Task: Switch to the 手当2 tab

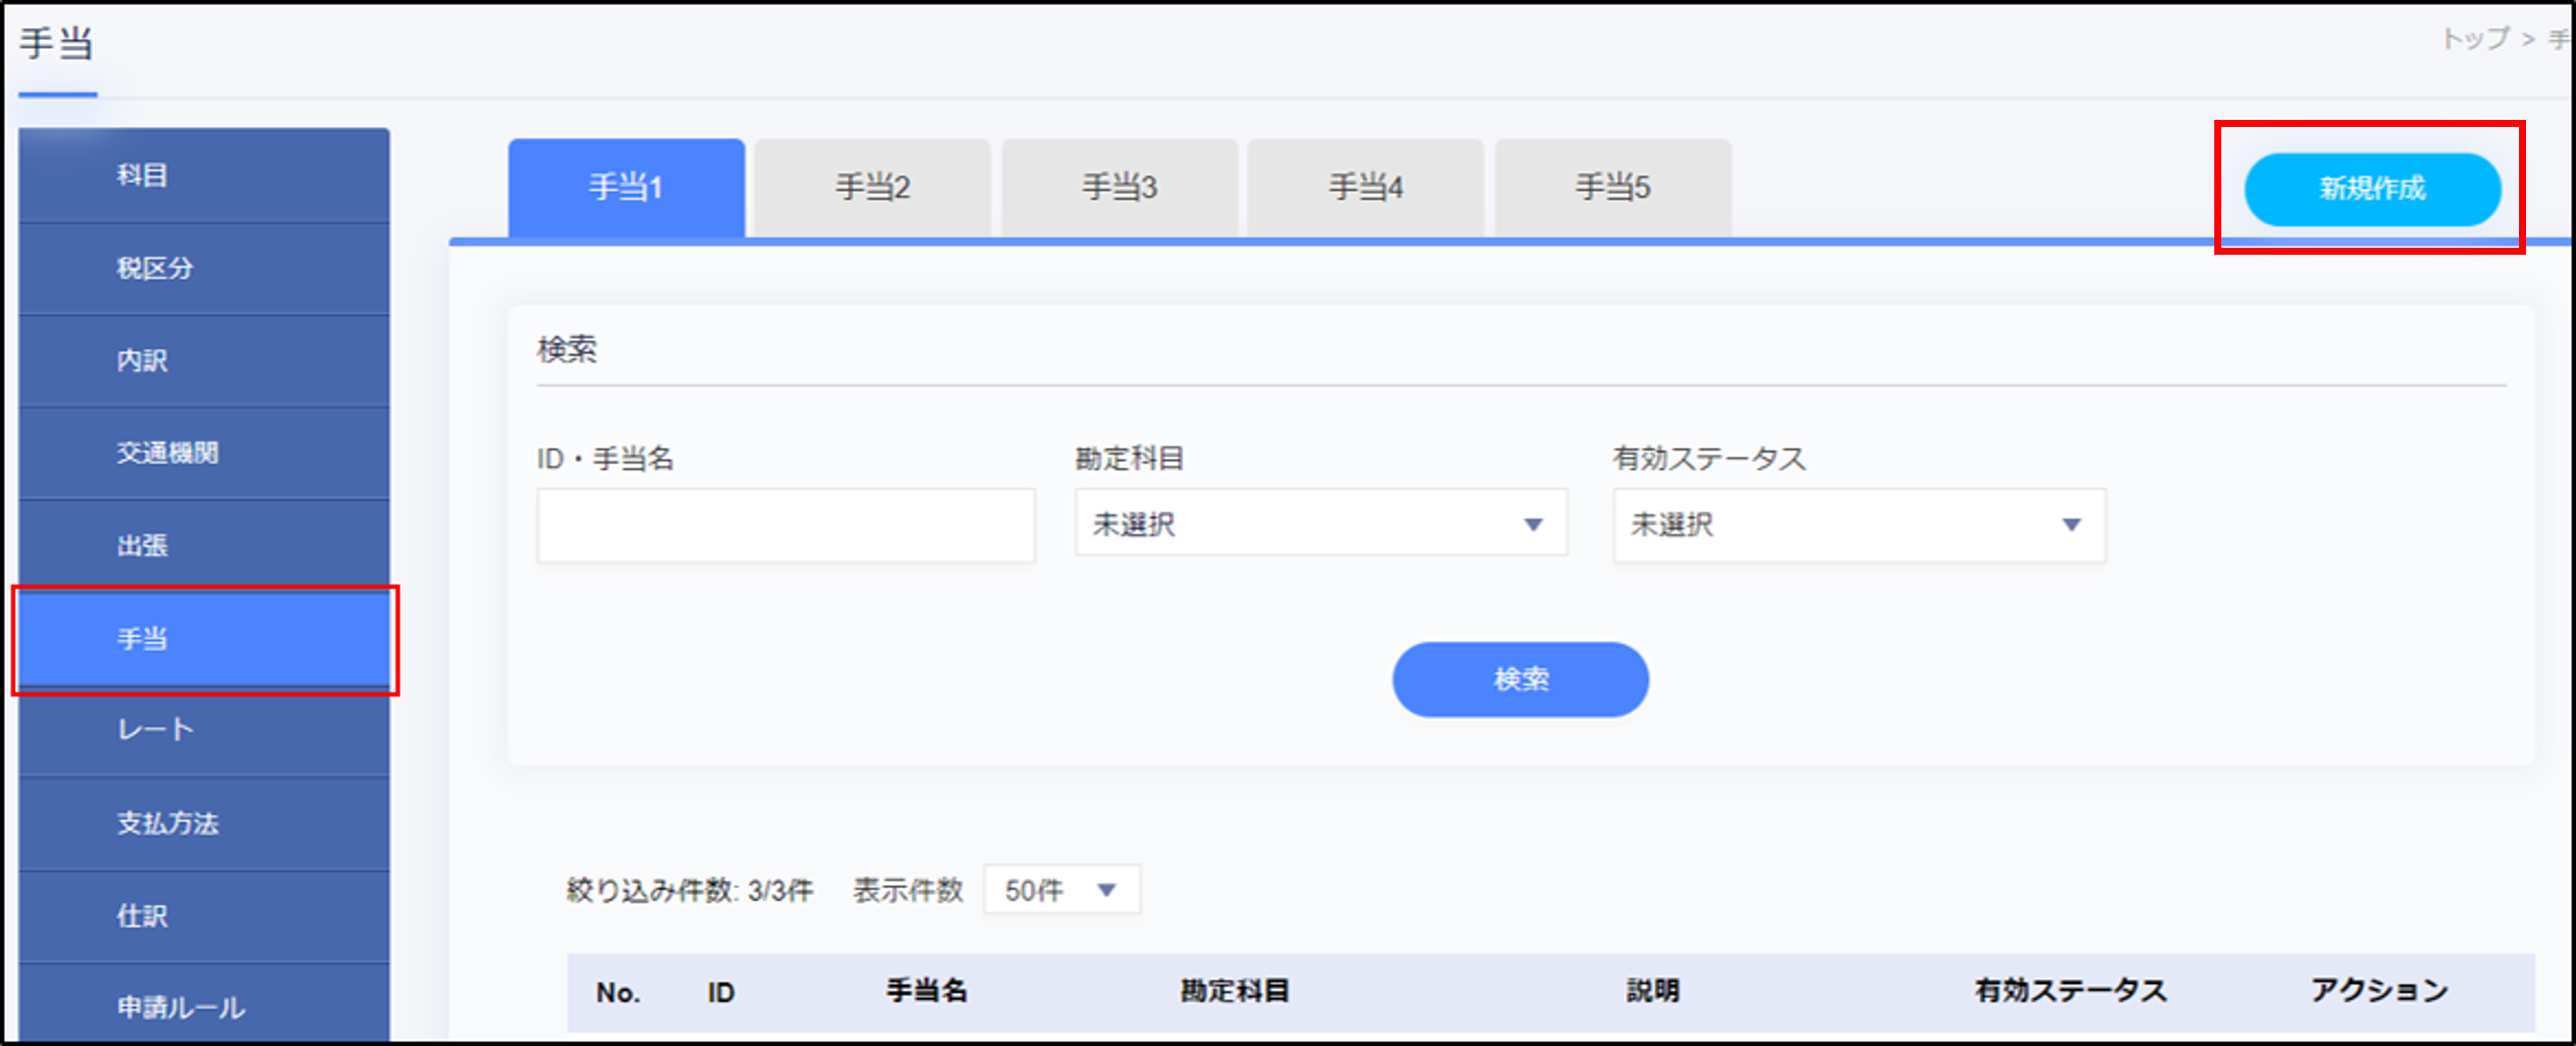Action: [871, 186]
